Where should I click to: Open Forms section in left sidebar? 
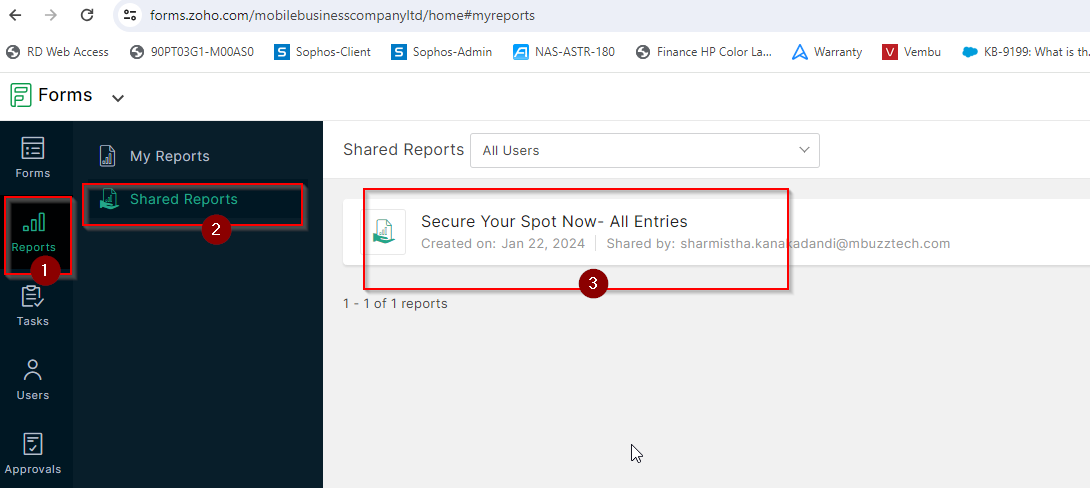click(x=33, y=157)
